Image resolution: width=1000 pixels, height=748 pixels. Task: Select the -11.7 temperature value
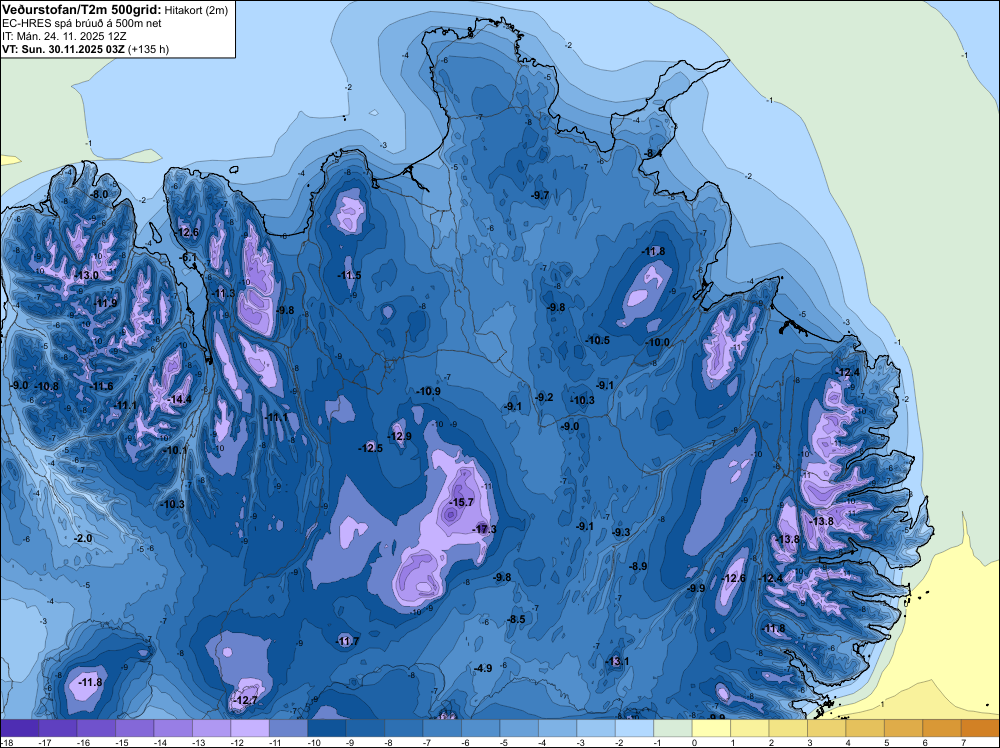coord(348,641)
